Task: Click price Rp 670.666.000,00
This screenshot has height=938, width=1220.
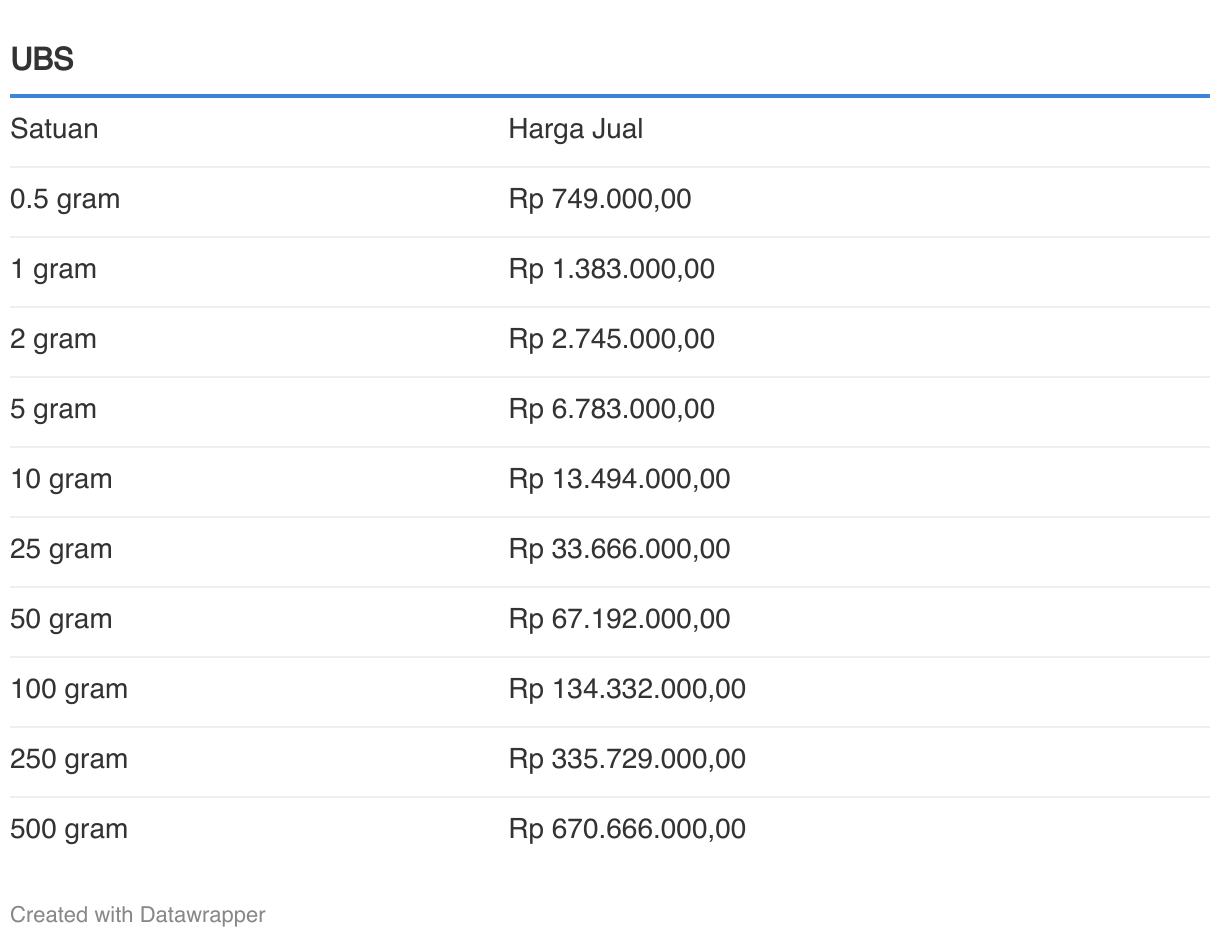Action: (x=627, y=829)
